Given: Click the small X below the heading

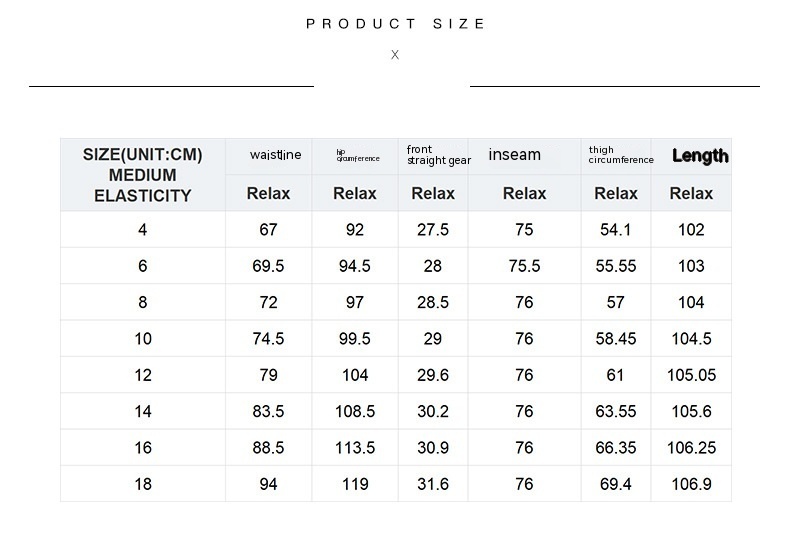Looking at the screenshot, I should click(395, 55).
